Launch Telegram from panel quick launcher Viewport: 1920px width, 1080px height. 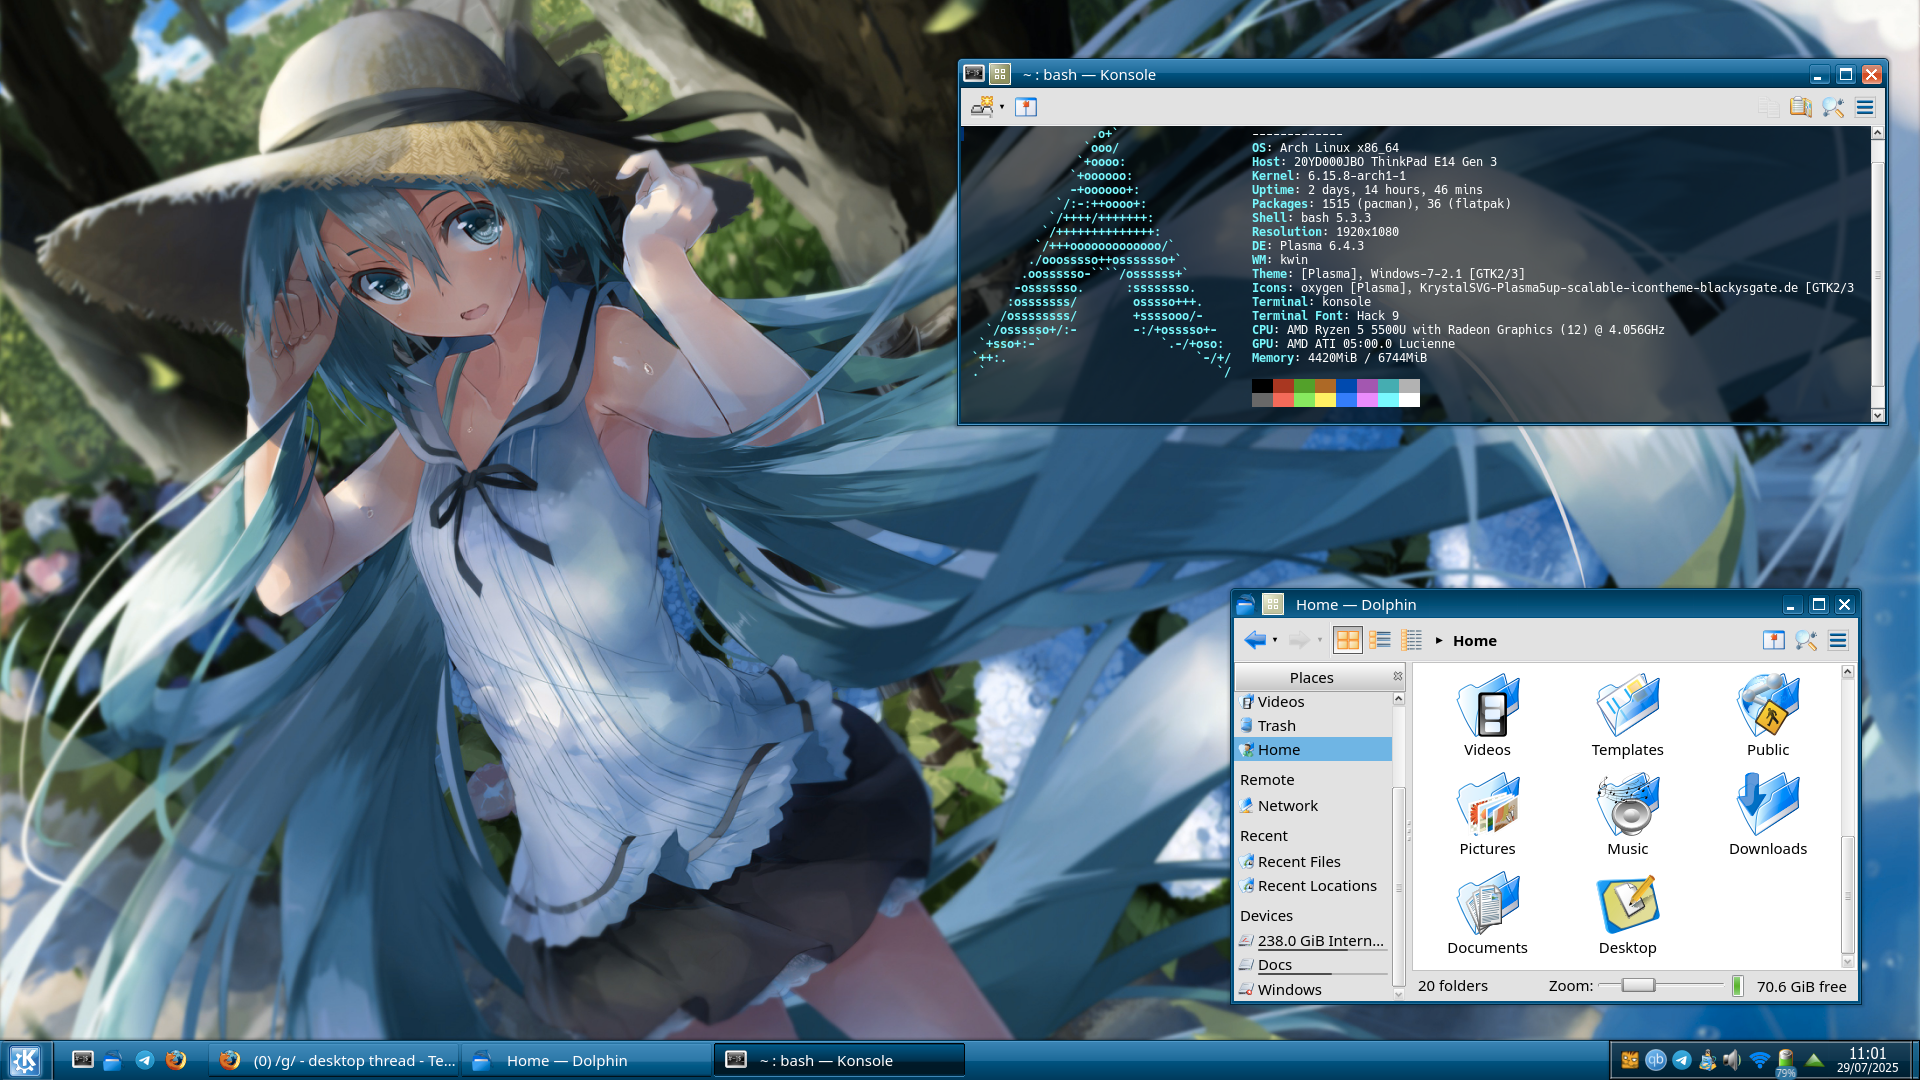145,1060
